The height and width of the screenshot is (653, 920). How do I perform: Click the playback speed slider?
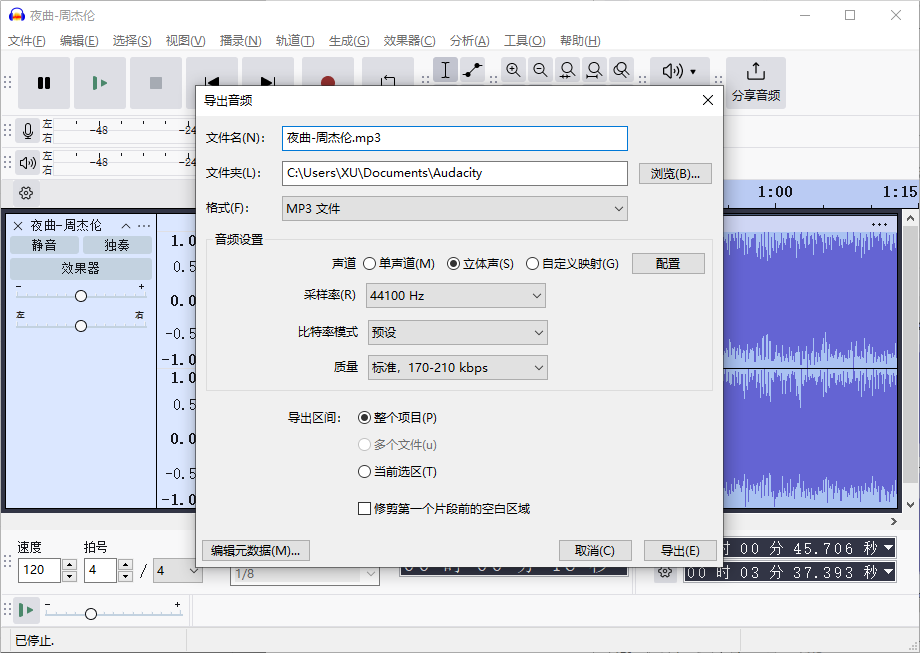(x=90, y=613)
